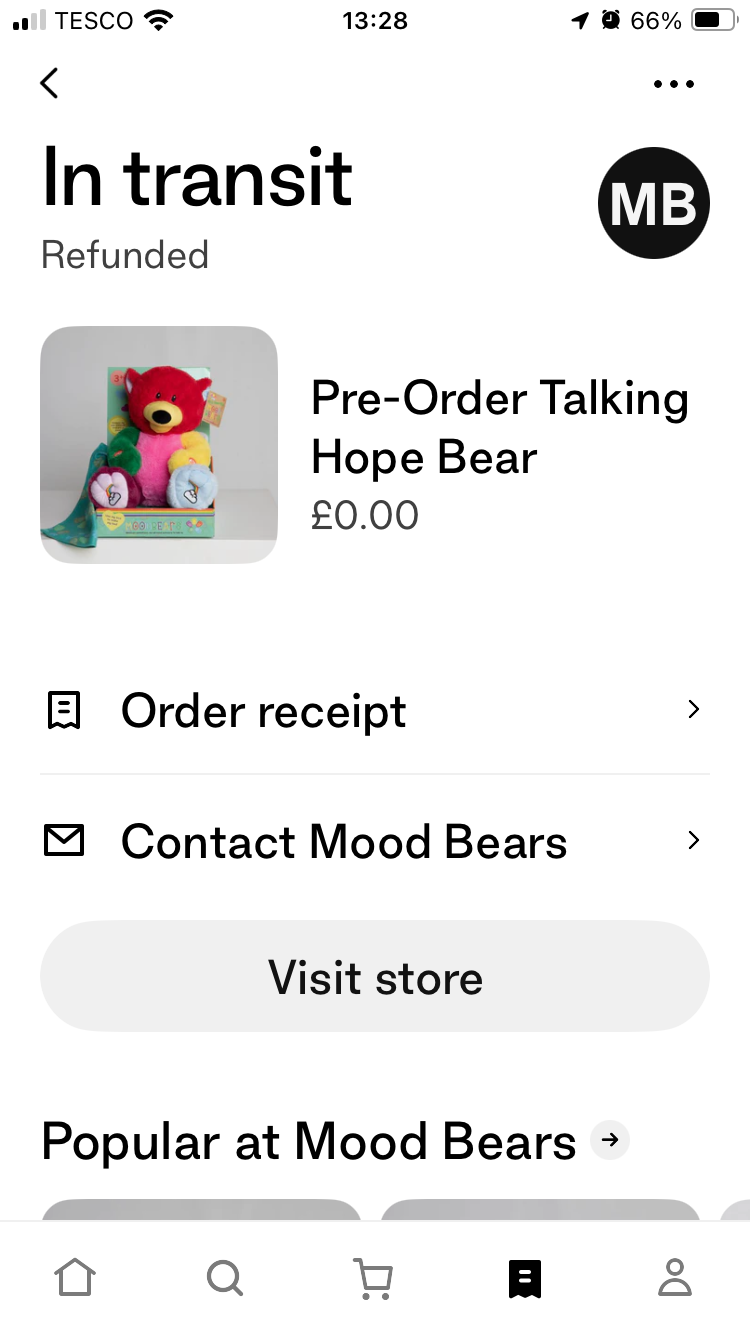The height and width of the screenshot is (1334, 750).
Task: Expand Order receipt with its chevron
Action: pos(694,710)
